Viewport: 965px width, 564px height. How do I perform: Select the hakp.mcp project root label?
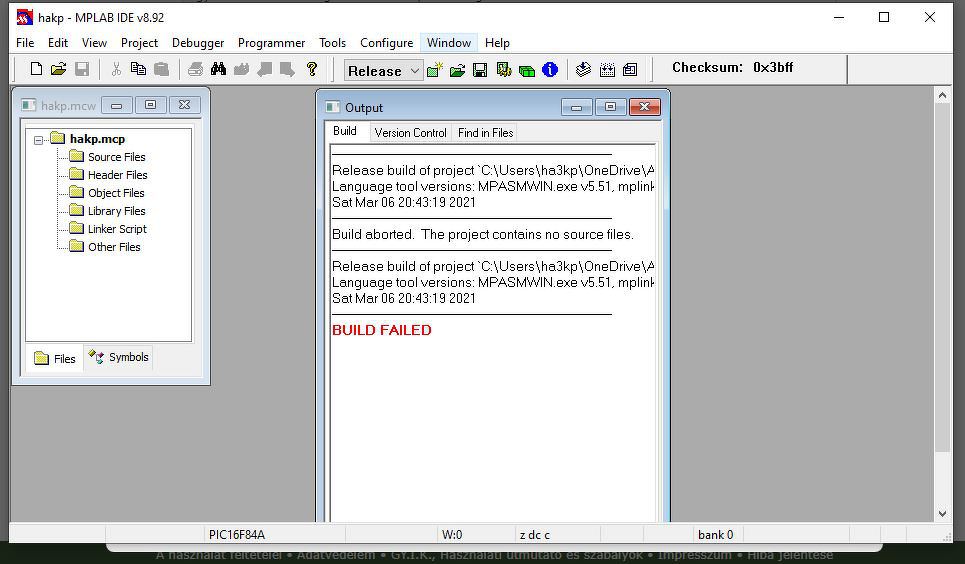point(97,139)
